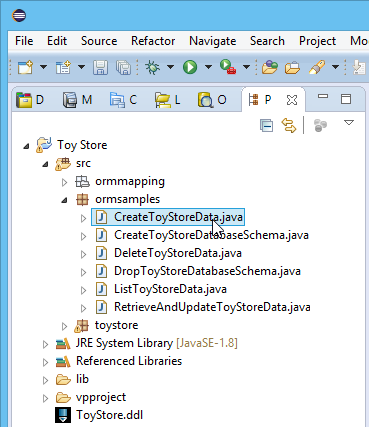Expand Referenced Libraries node

tap(45, 362)
